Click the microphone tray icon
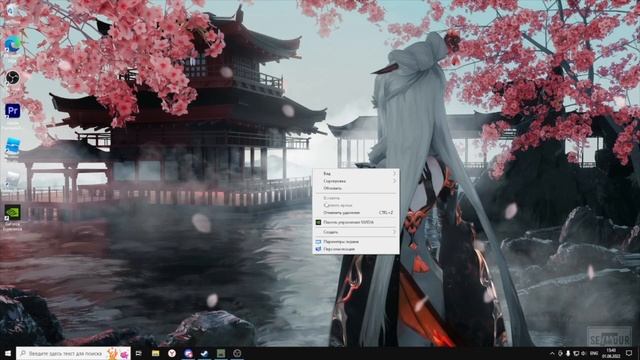 [568, 353]
